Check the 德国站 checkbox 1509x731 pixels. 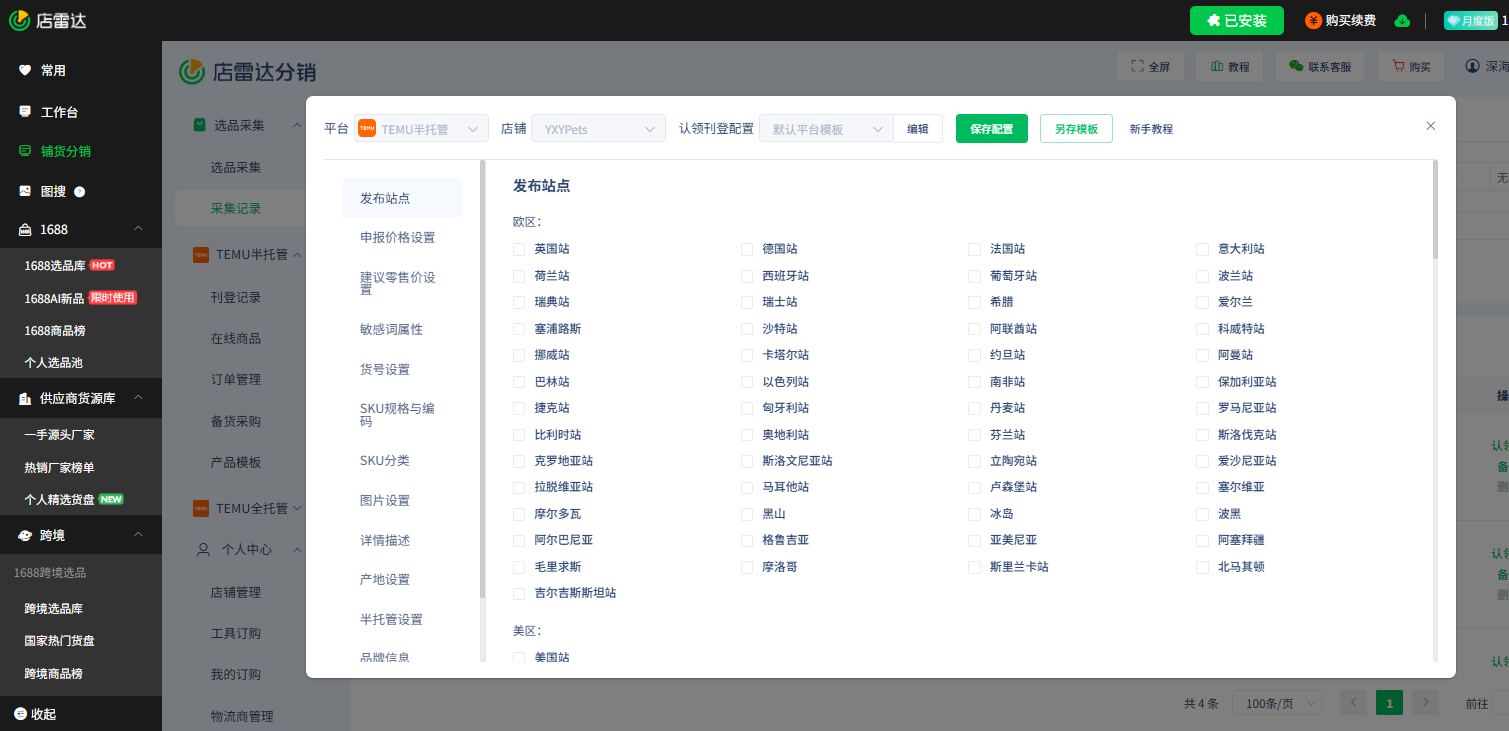[x=747, y=249]
